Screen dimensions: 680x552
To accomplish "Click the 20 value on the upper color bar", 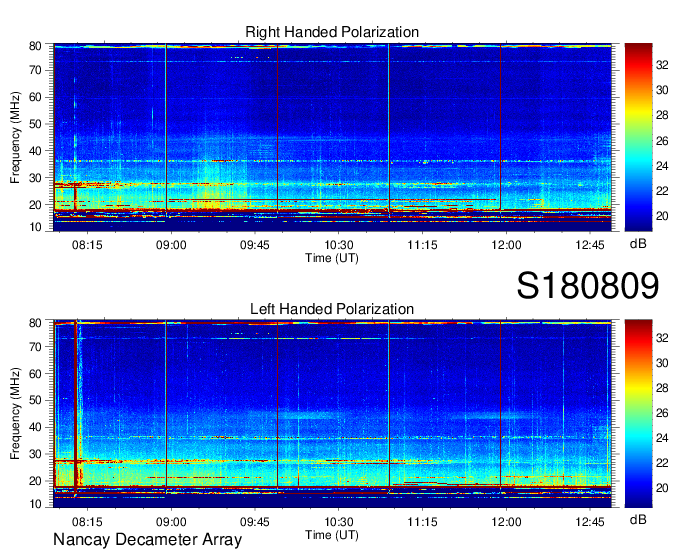I will [x=662, y=216].
